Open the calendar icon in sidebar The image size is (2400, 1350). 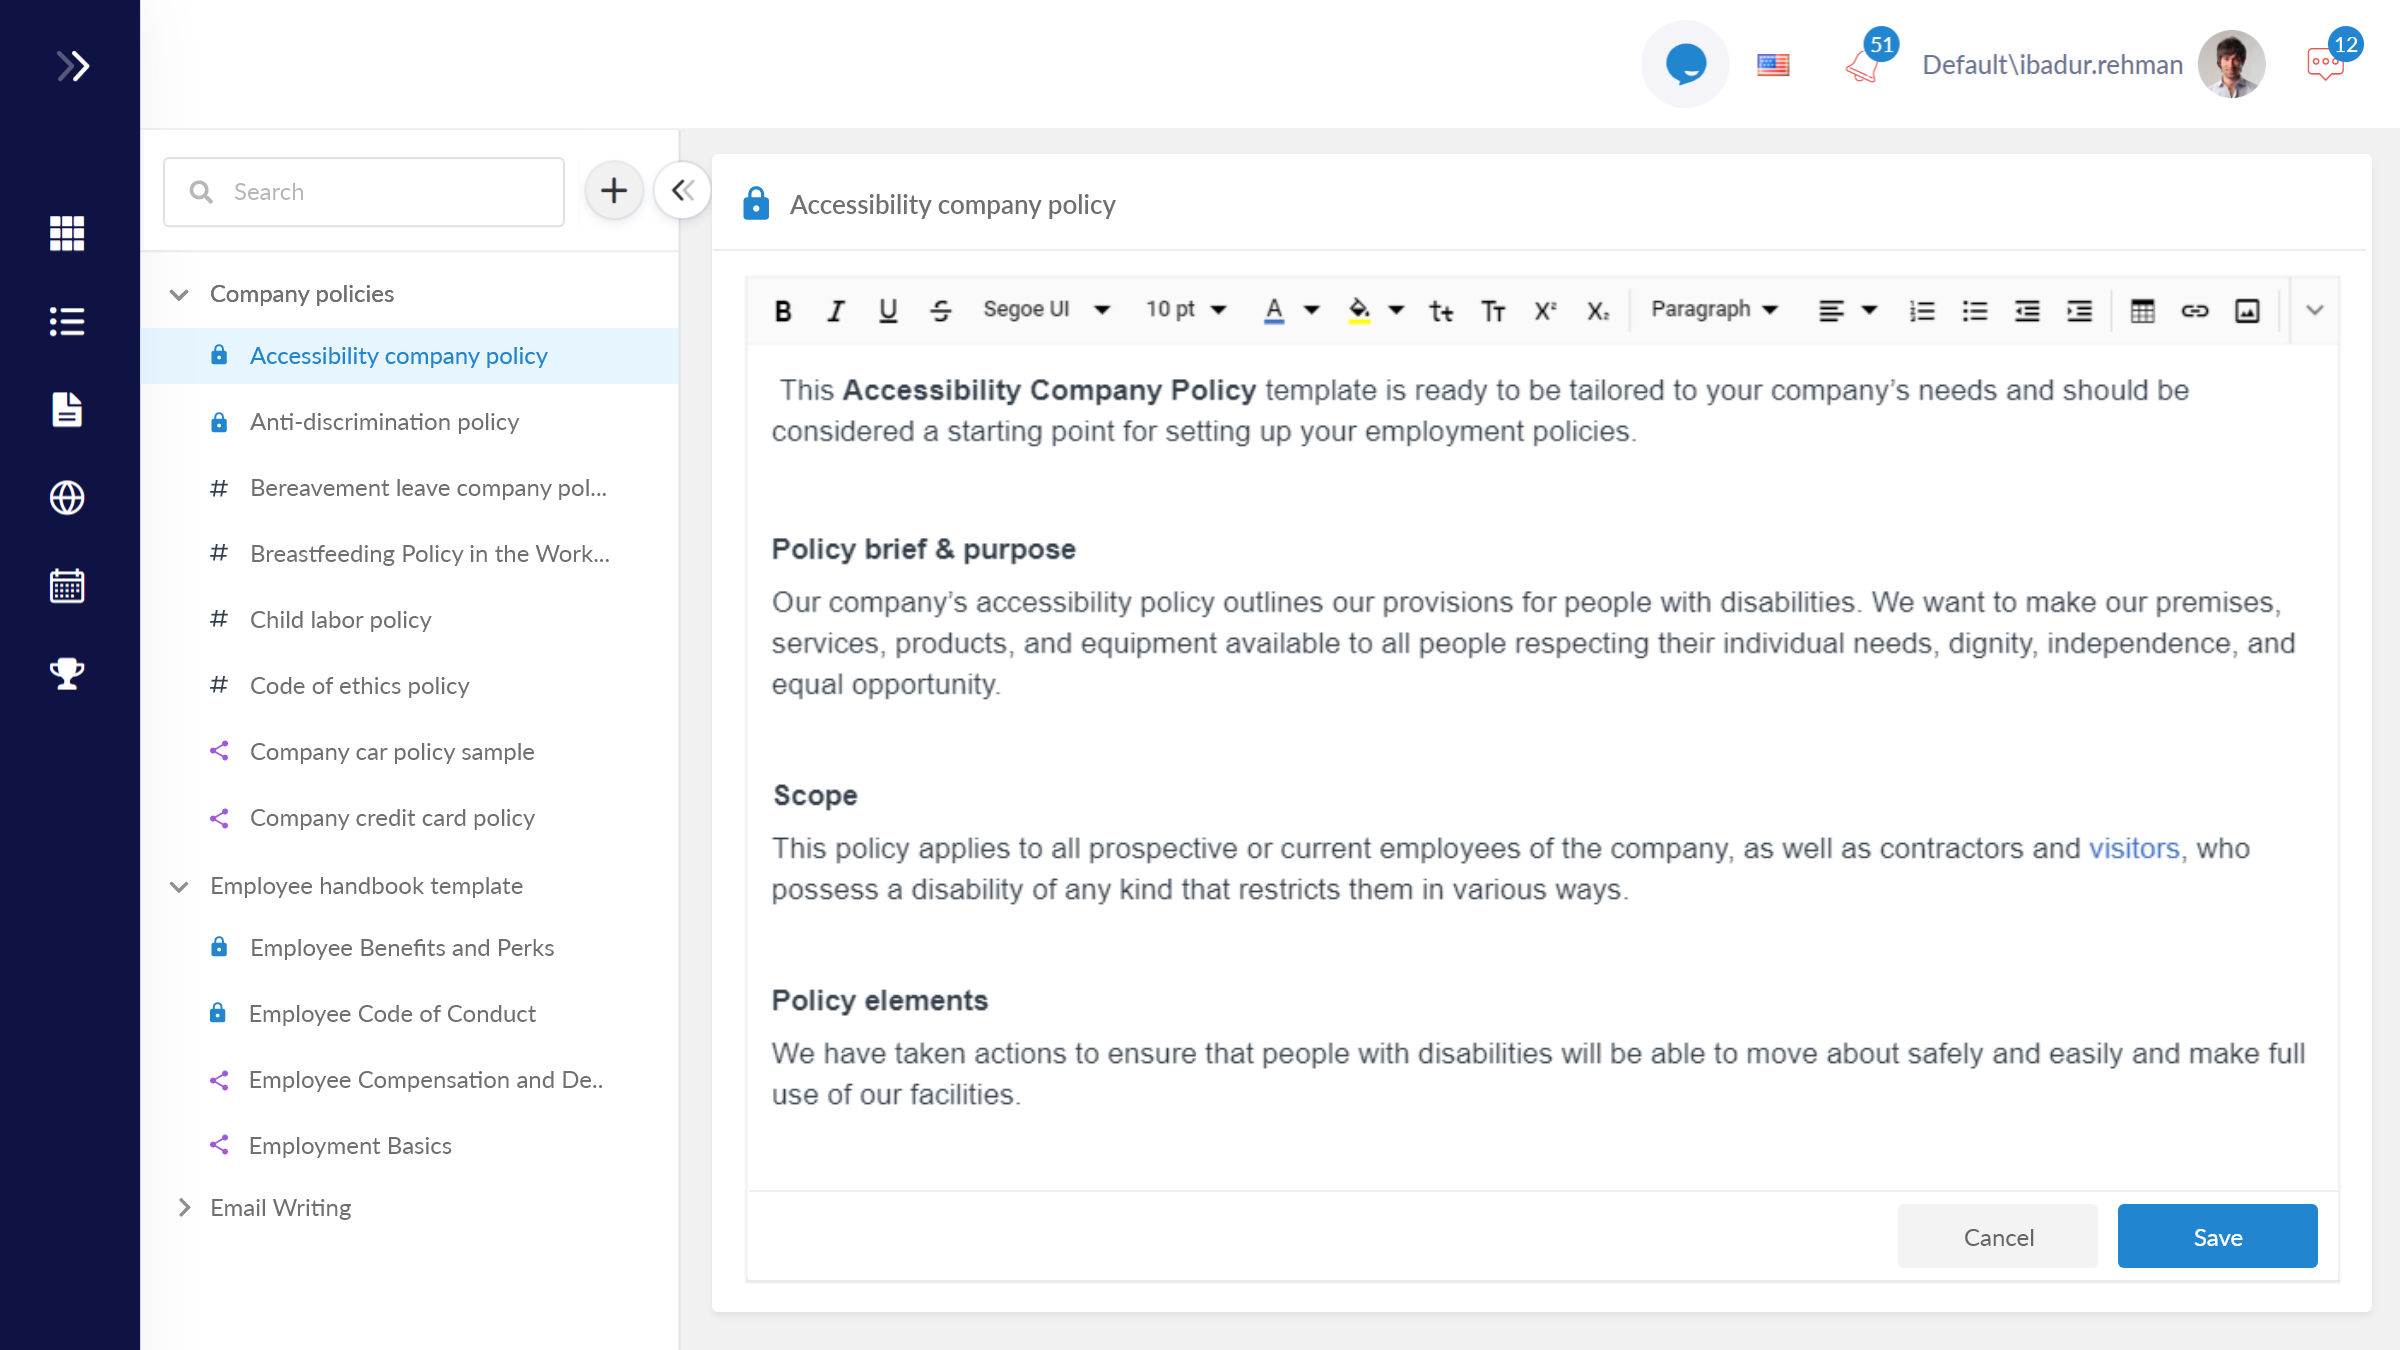pyautogui.click(x=67, y=585)
